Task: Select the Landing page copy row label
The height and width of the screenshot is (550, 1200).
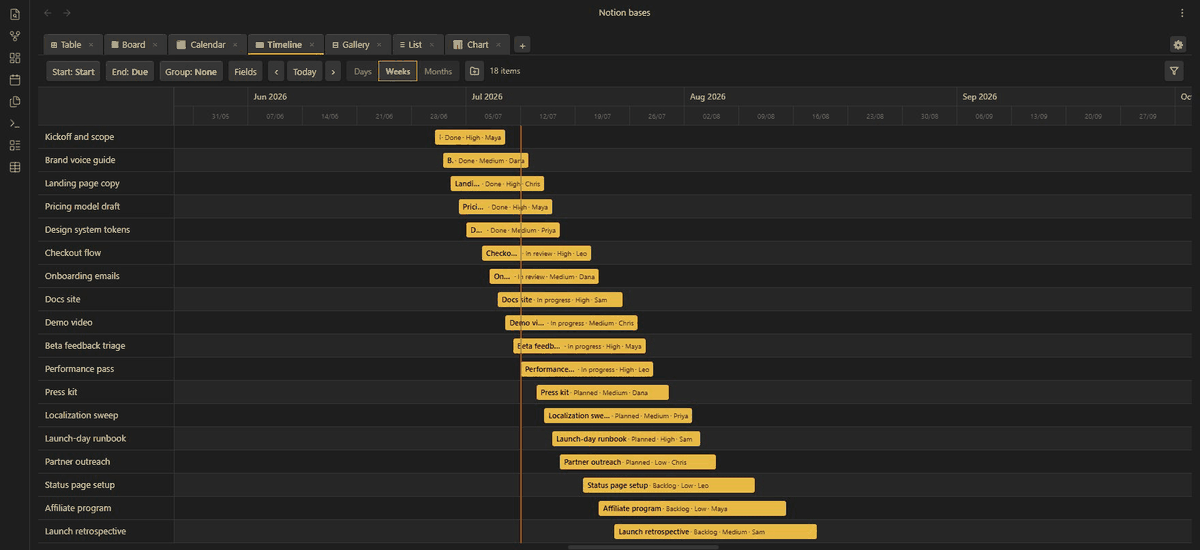Action: point(82,183)
